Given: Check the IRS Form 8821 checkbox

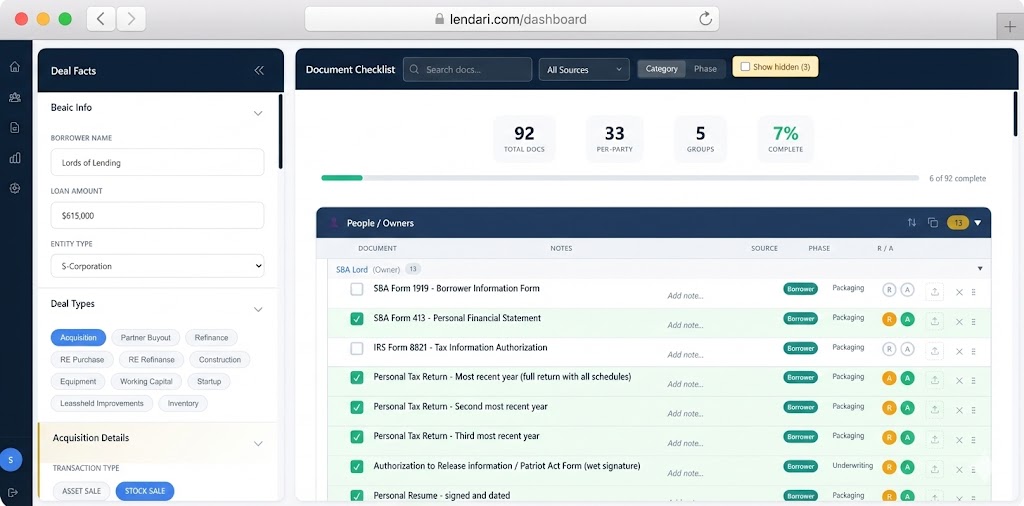Looking at the screenshot, I should pos(357,349).
